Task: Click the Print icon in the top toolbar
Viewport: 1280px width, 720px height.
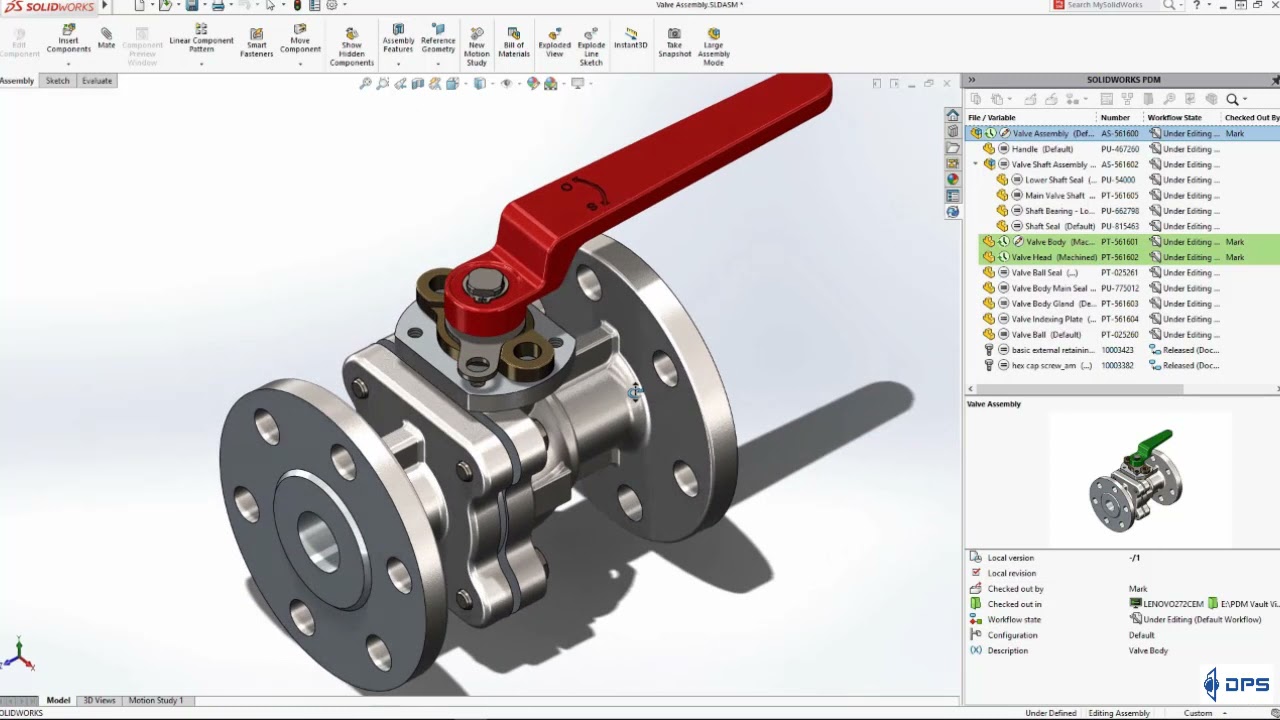Action: tap(217, 6)
